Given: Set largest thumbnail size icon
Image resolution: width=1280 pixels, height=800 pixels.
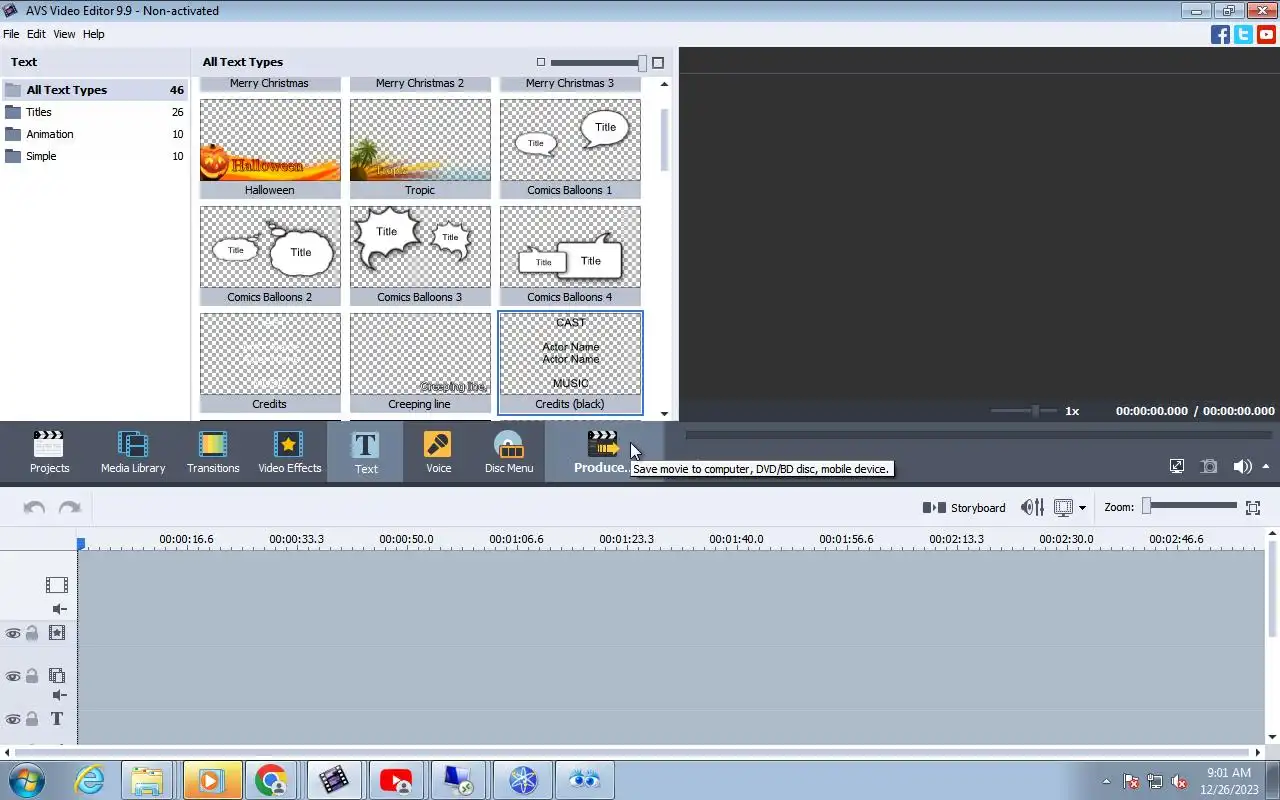Looking at the screenshot, I should 658,62.
